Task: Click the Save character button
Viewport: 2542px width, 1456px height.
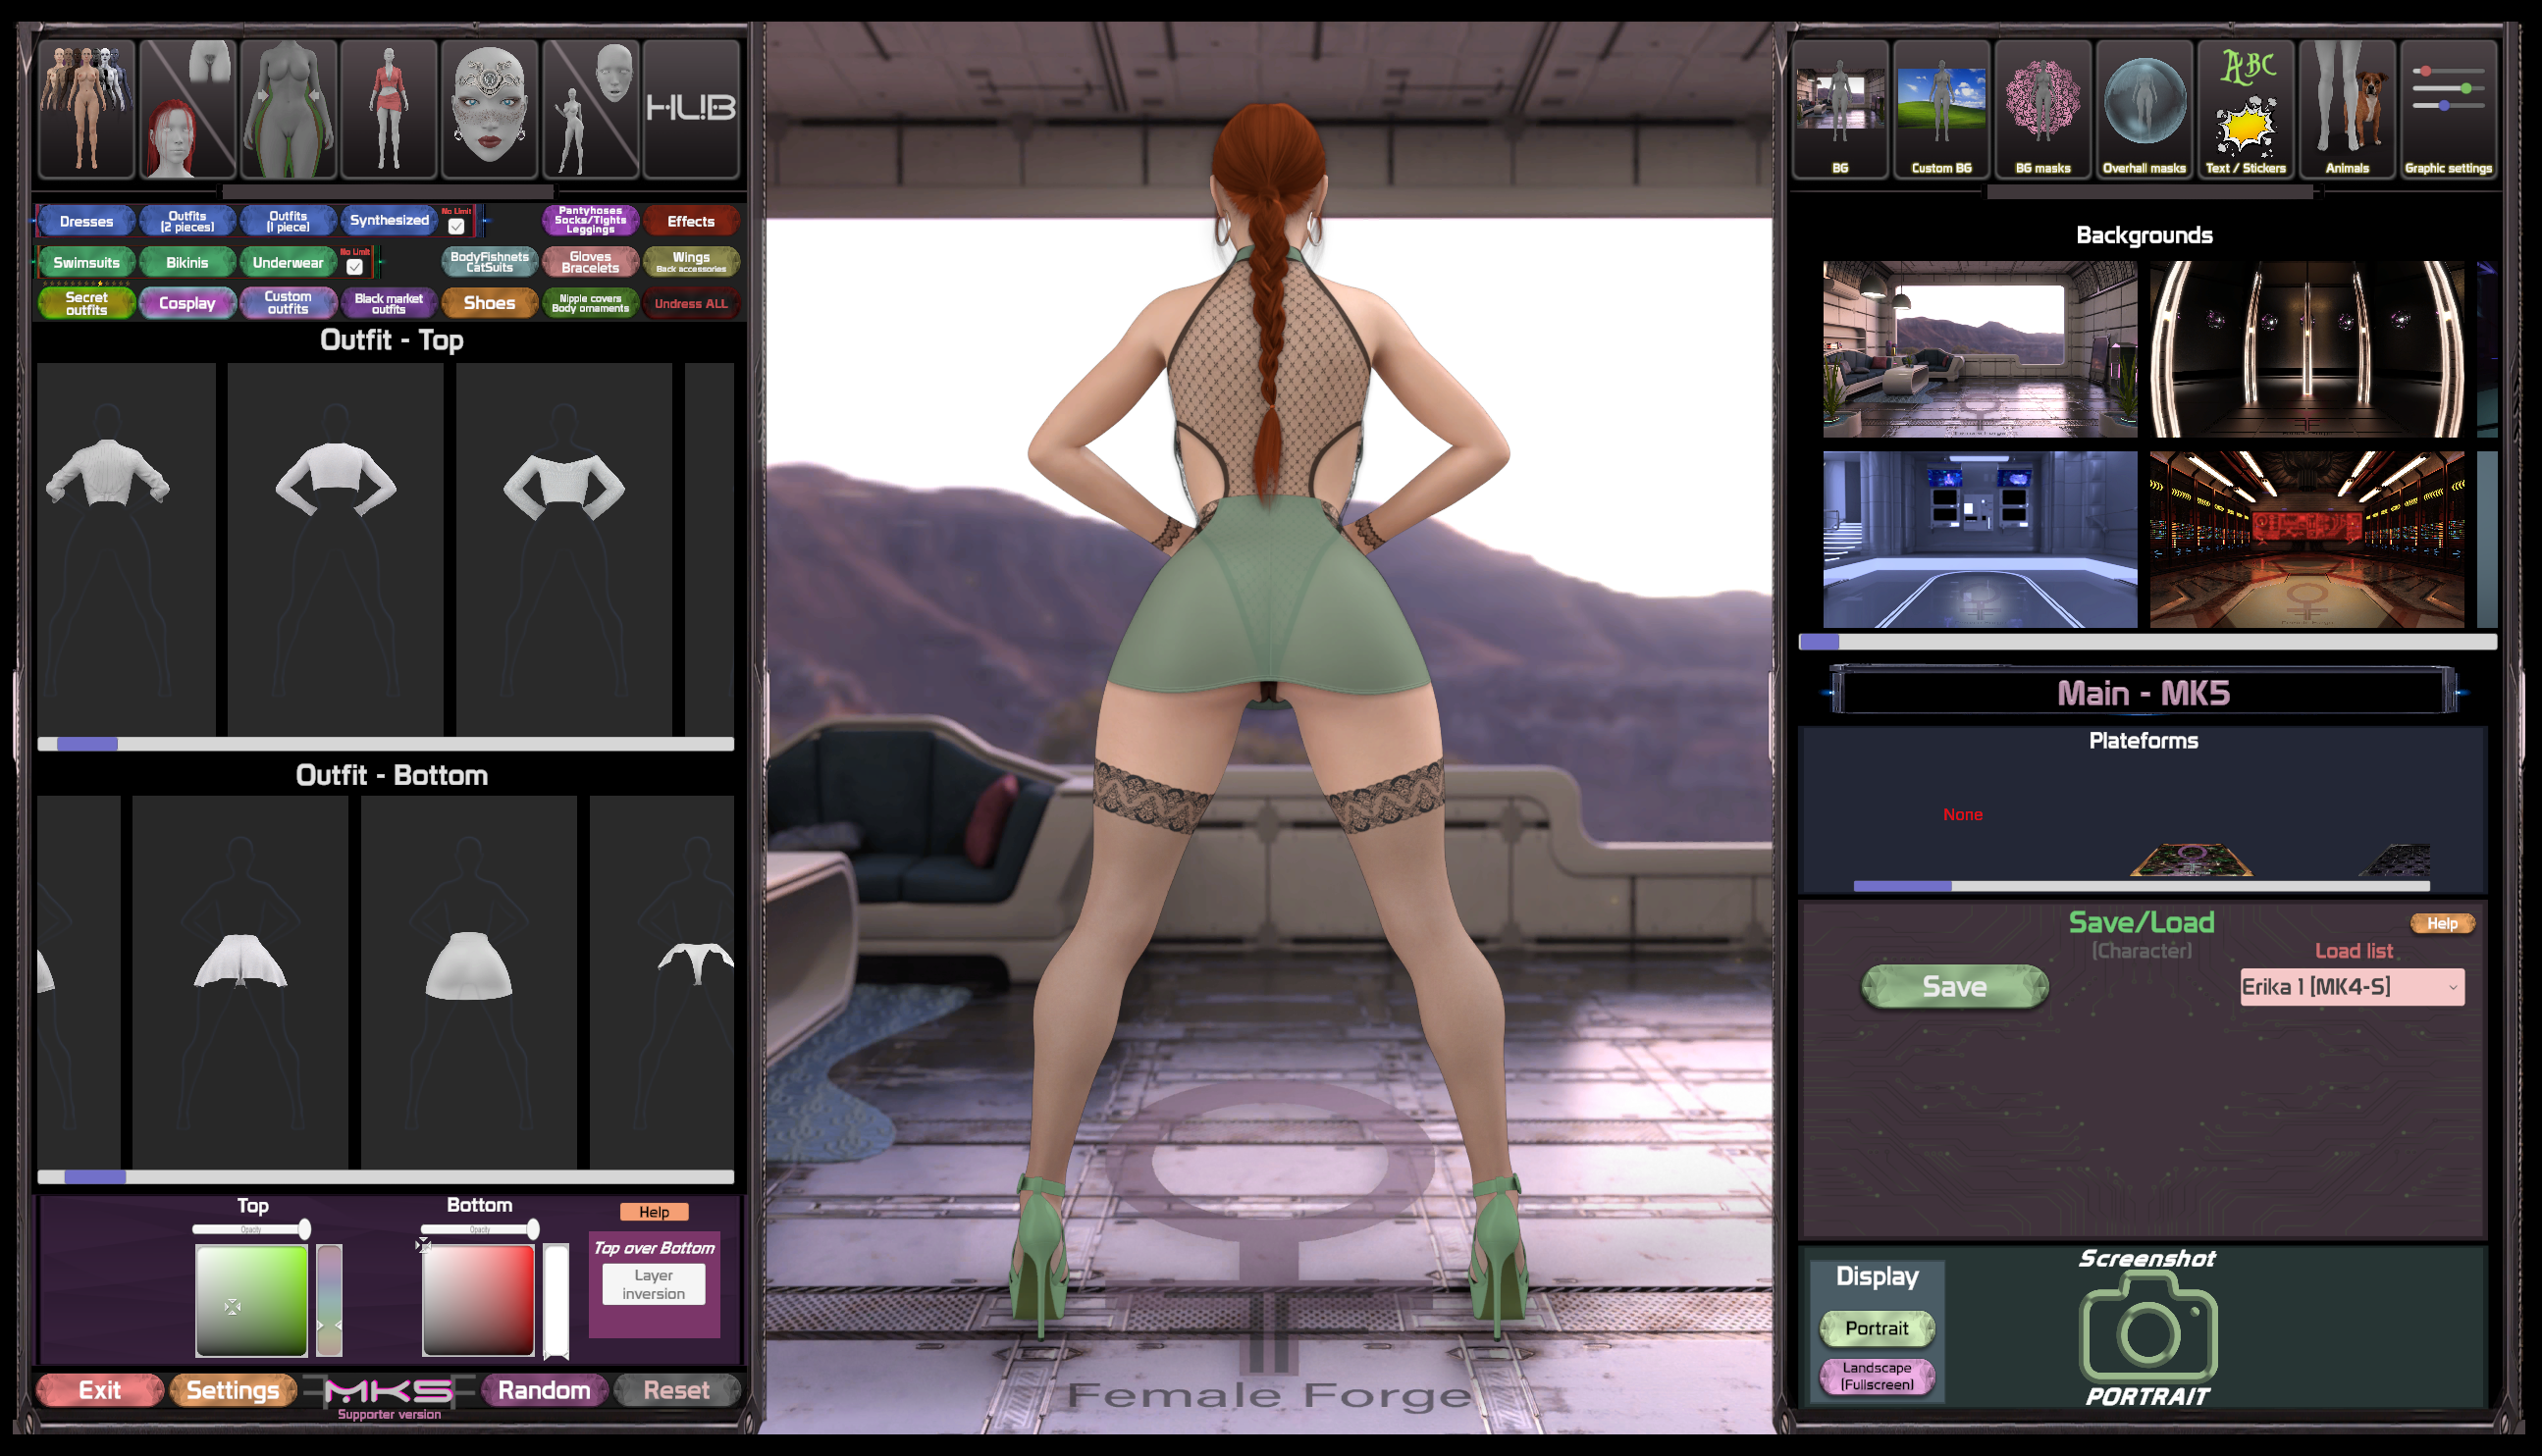Action: click(1953, 987)
